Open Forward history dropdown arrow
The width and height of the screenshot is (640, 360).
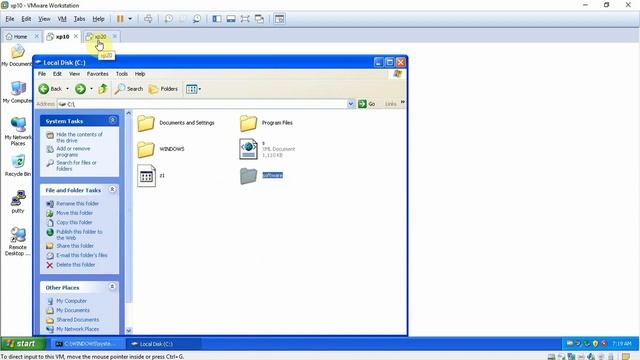pos(91,89)
